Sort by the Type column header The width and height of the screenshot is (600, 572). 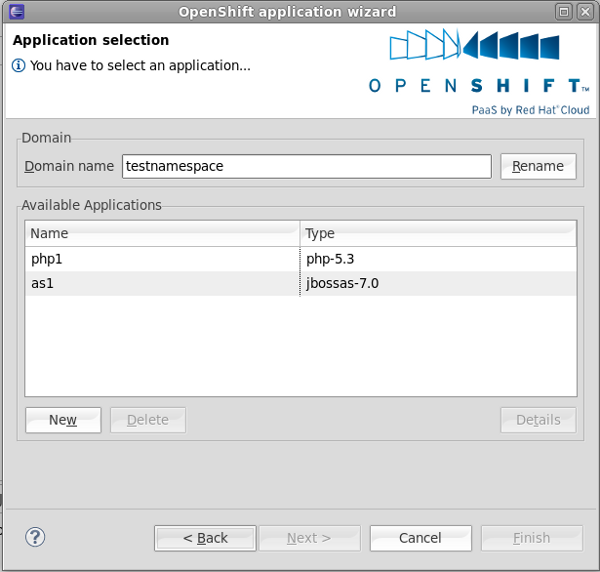point(438,233)
